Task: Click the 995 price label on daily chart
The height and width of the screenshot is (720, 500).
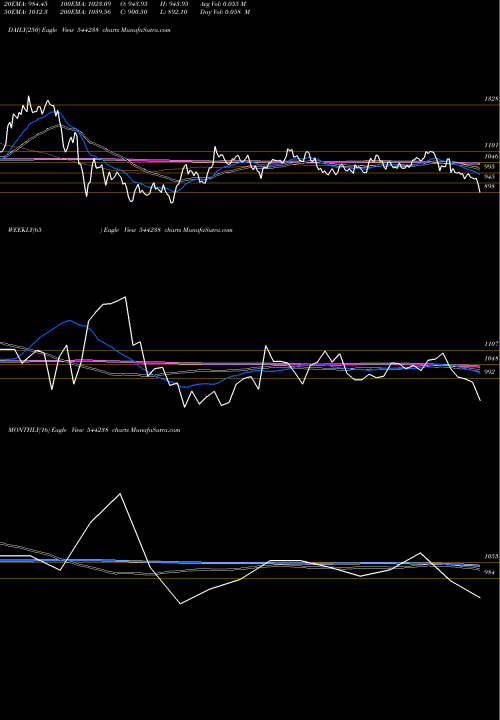Action: pos(490,167)
